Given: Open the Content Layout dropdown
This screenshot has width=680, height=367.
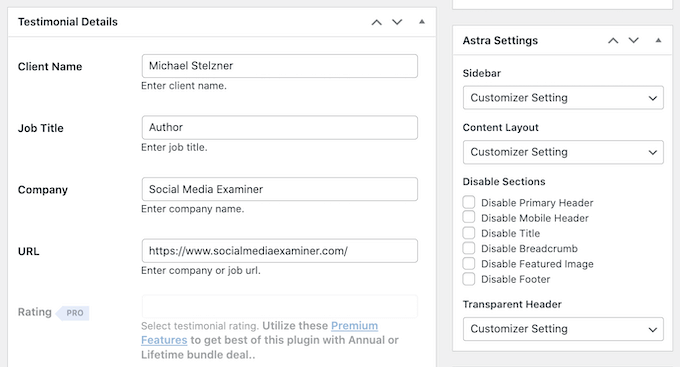Looking at the screenshot, I should pos(563,152).
